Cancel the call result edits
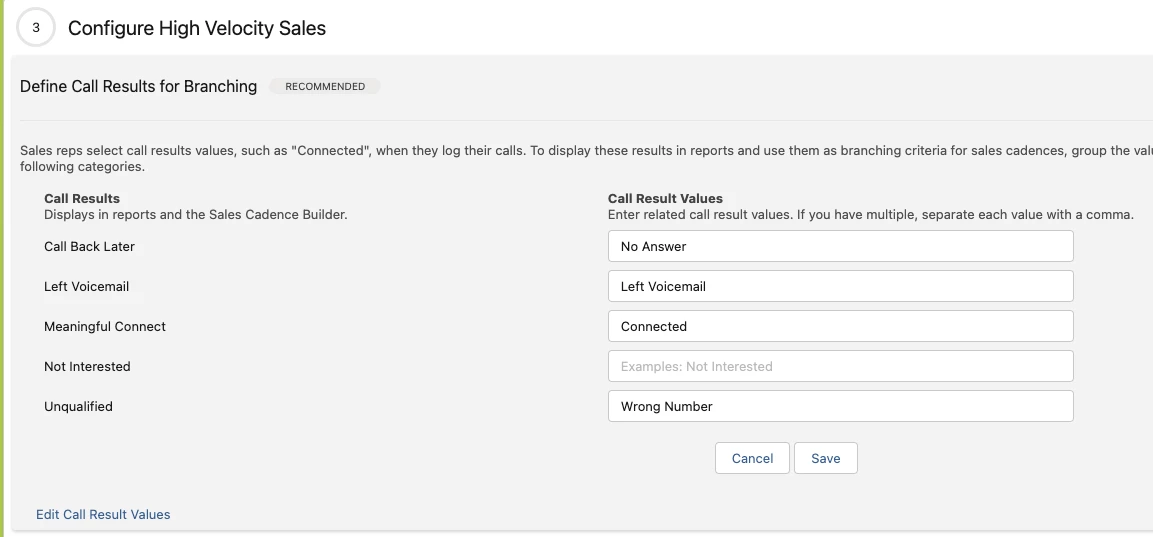Image resolution: width=1153 pixels, height=537 pixels. [x=752, y=458]
